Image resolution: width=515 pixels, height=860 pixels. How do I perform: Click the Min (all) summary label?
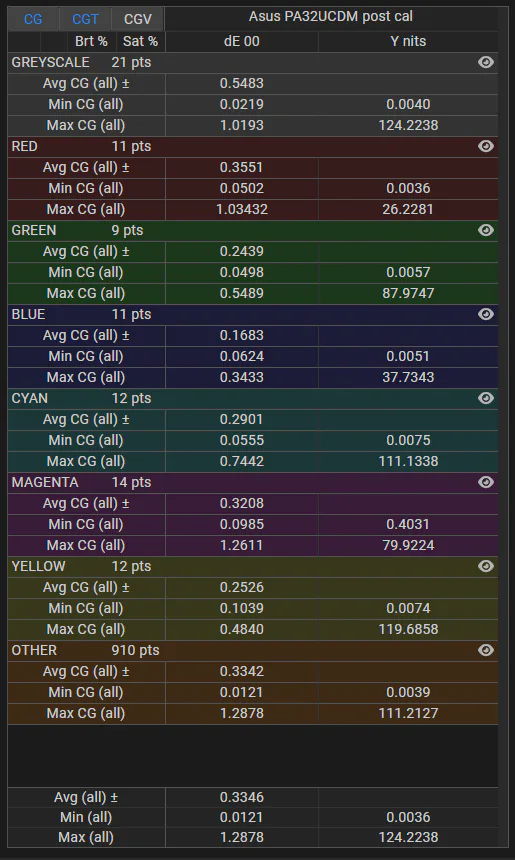tap(86, 817)
